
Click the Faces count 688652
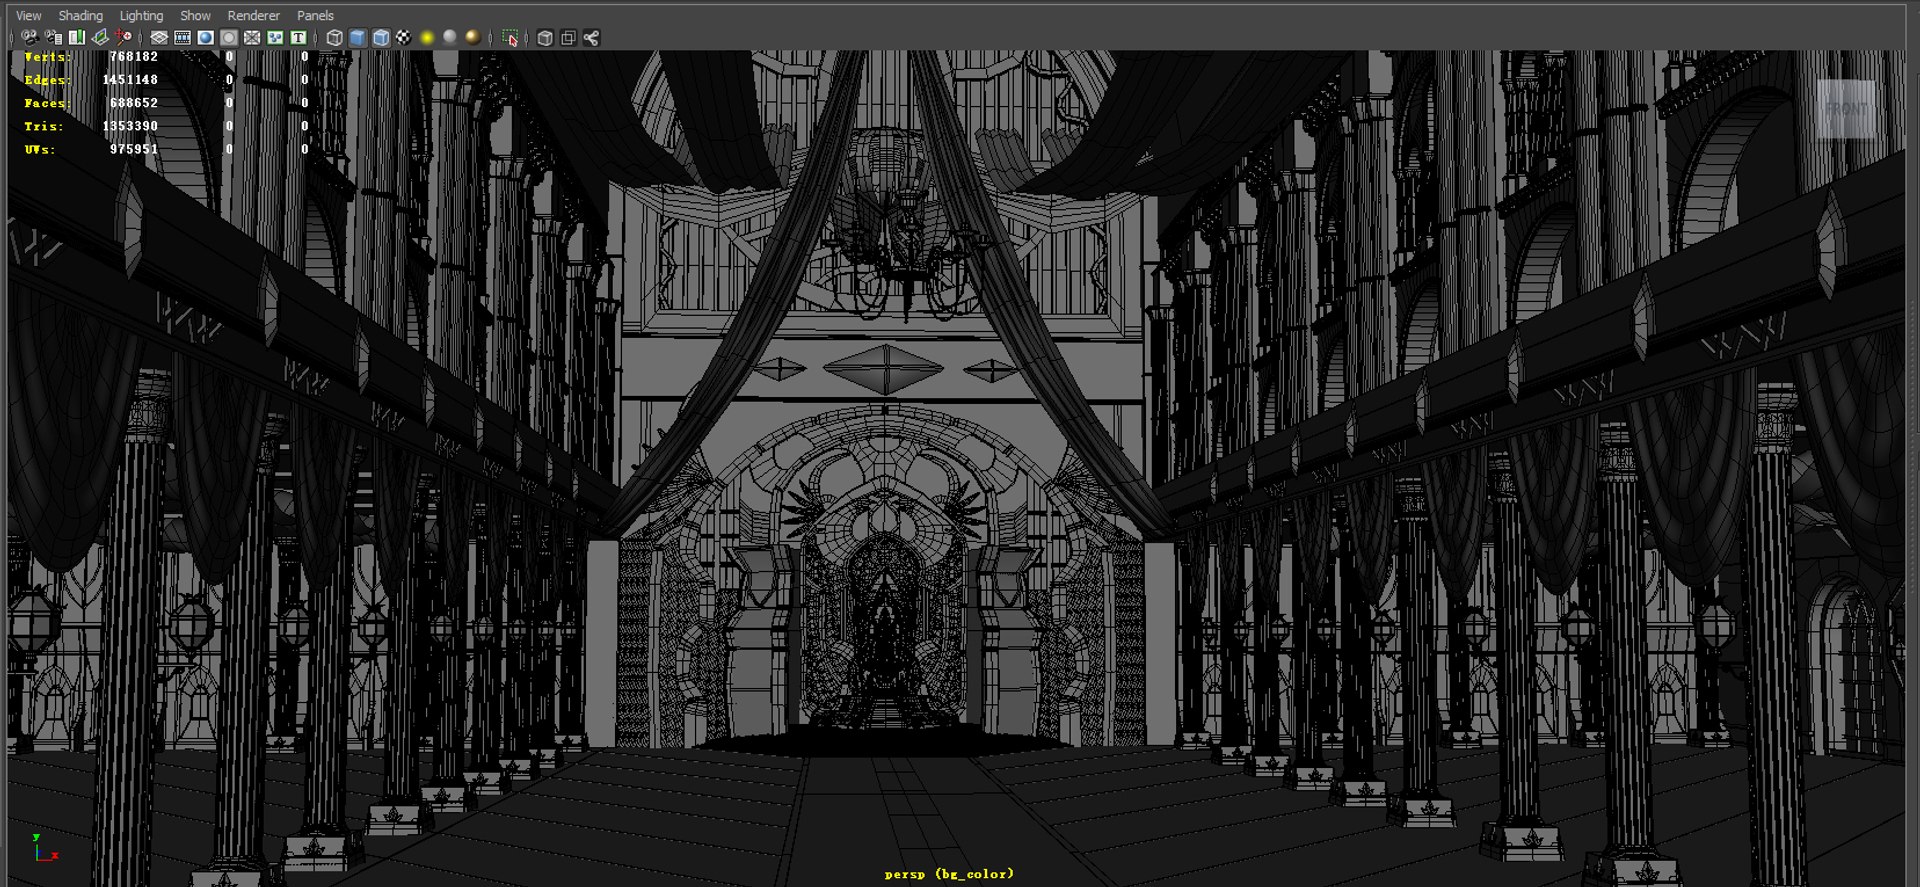pyautogui.click(x=134, y=103)
